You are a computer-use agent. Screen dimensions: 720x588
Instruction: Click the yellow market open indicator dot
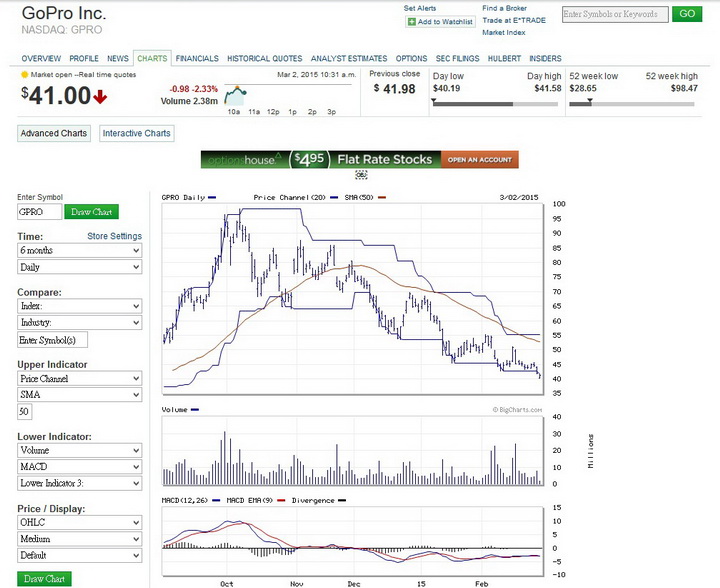25,74
